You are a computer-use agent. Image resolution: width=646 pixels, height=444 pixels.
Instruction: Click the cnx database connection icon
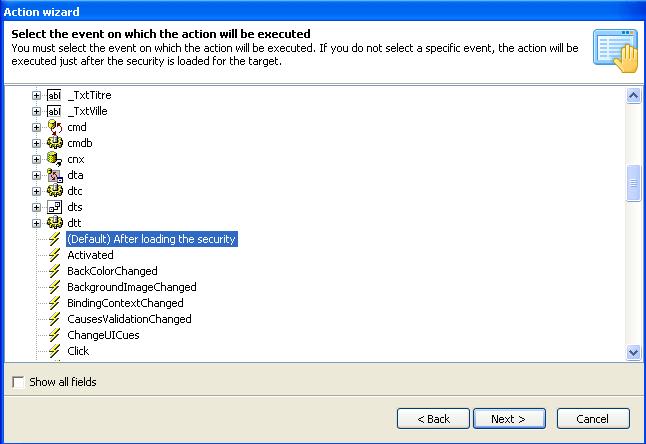[x=55, y=159]
